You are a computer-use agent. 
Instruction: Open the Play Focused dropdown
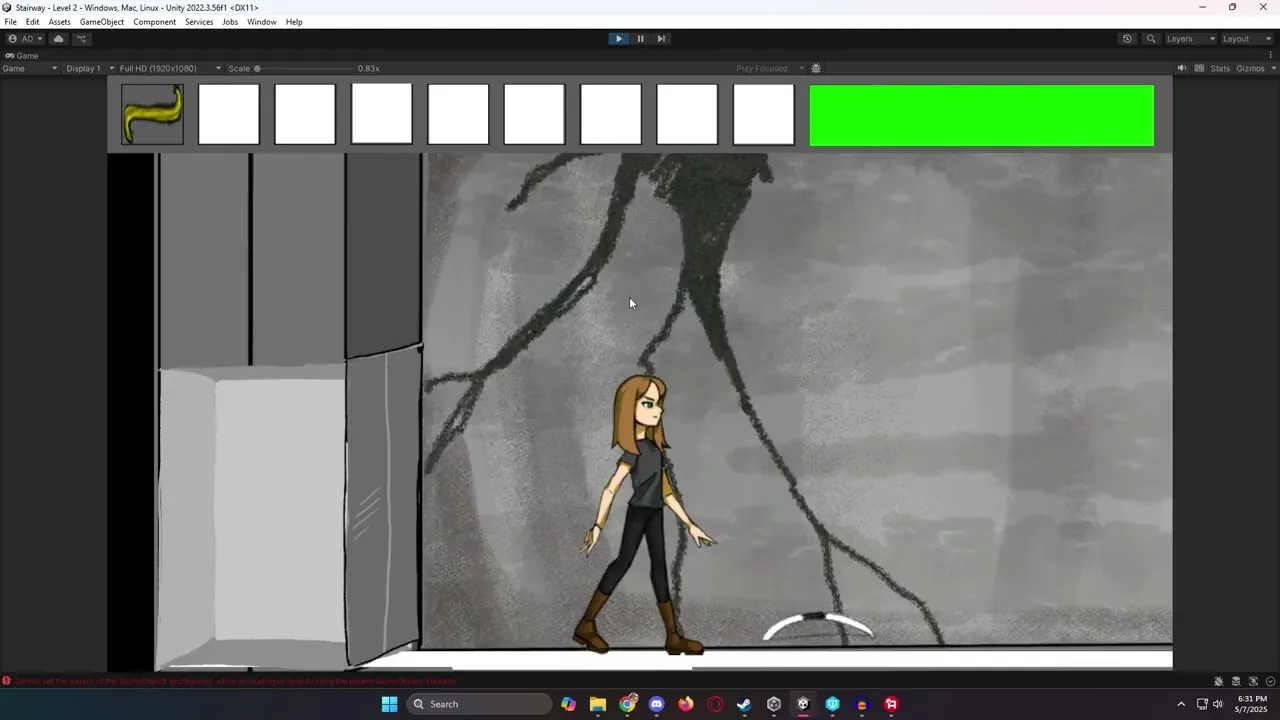click(770, 68)
